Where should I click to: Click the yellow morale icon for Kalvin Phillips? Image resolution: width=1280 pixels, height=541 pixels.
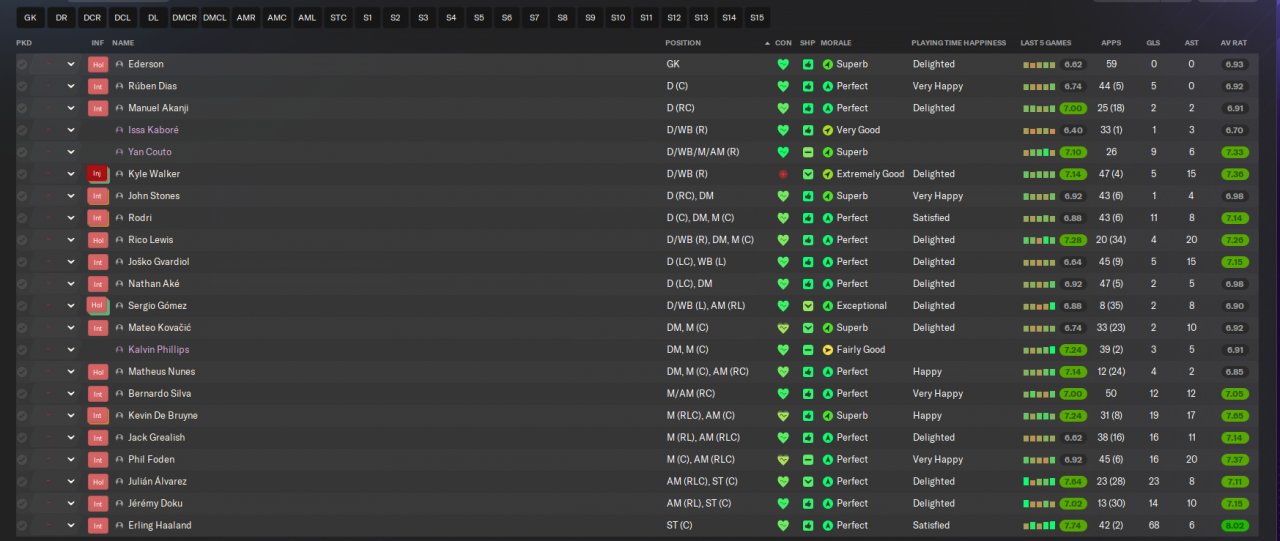point(828,350)
